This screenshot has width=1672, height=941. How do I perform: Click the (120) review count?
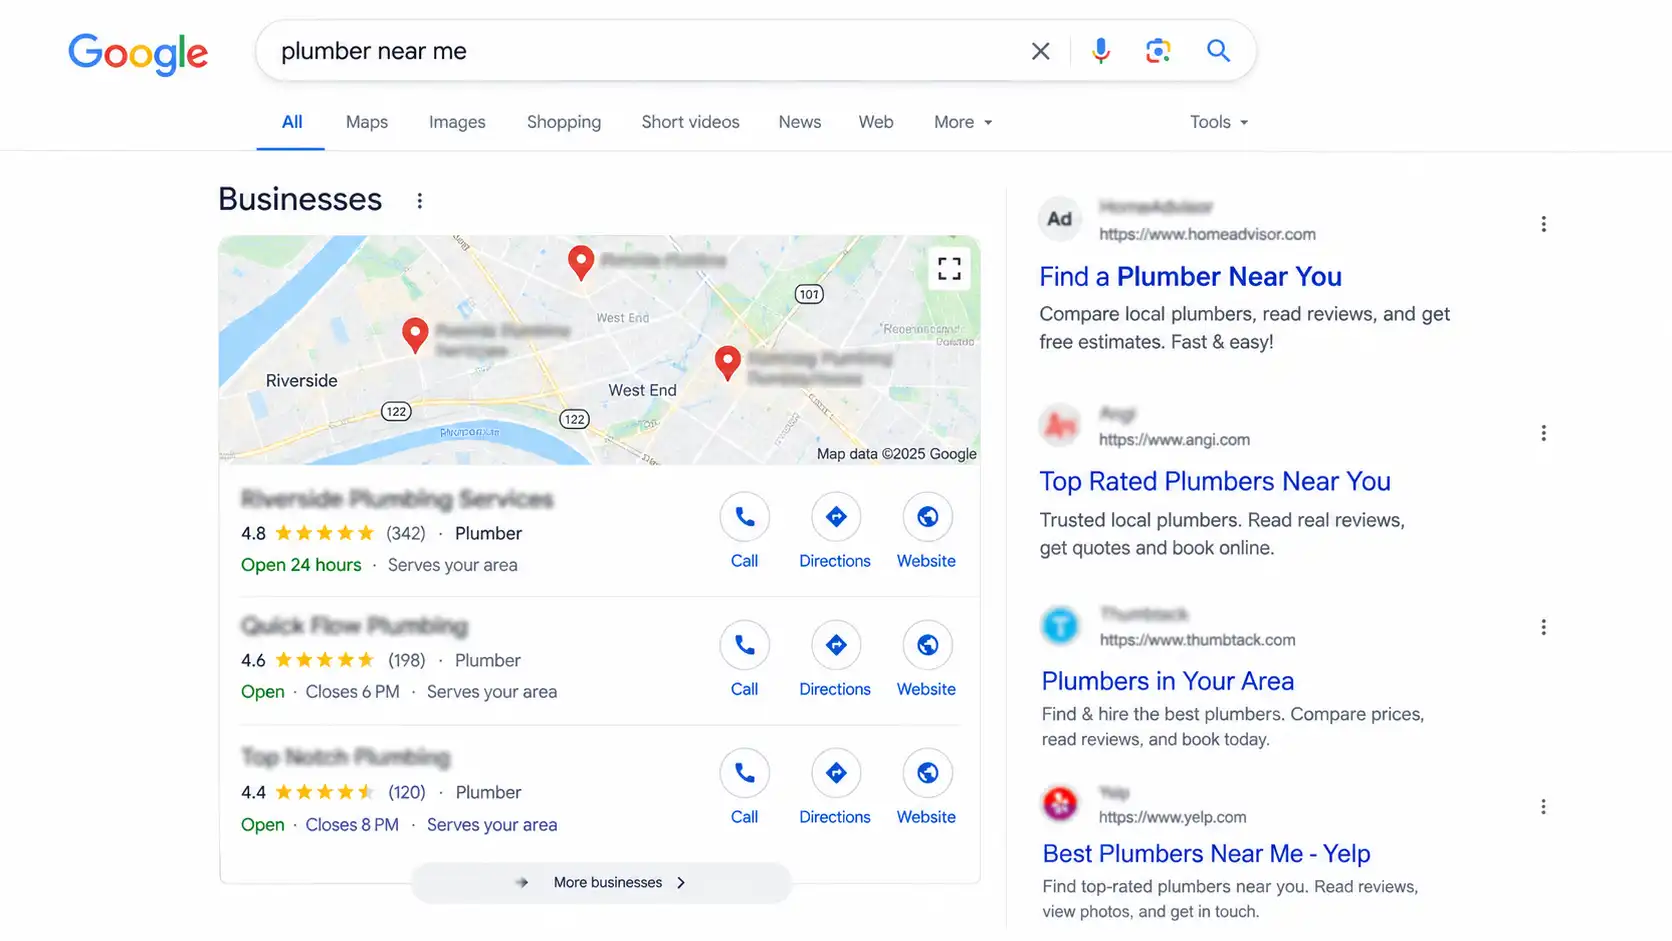tap(407, 793)
